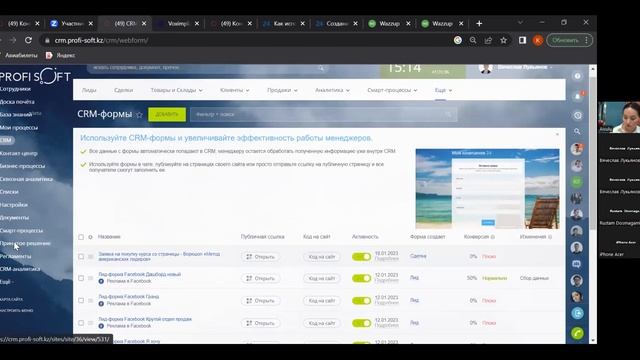
Task: Switch to the Voximplant browser tab
Action: 178,24
